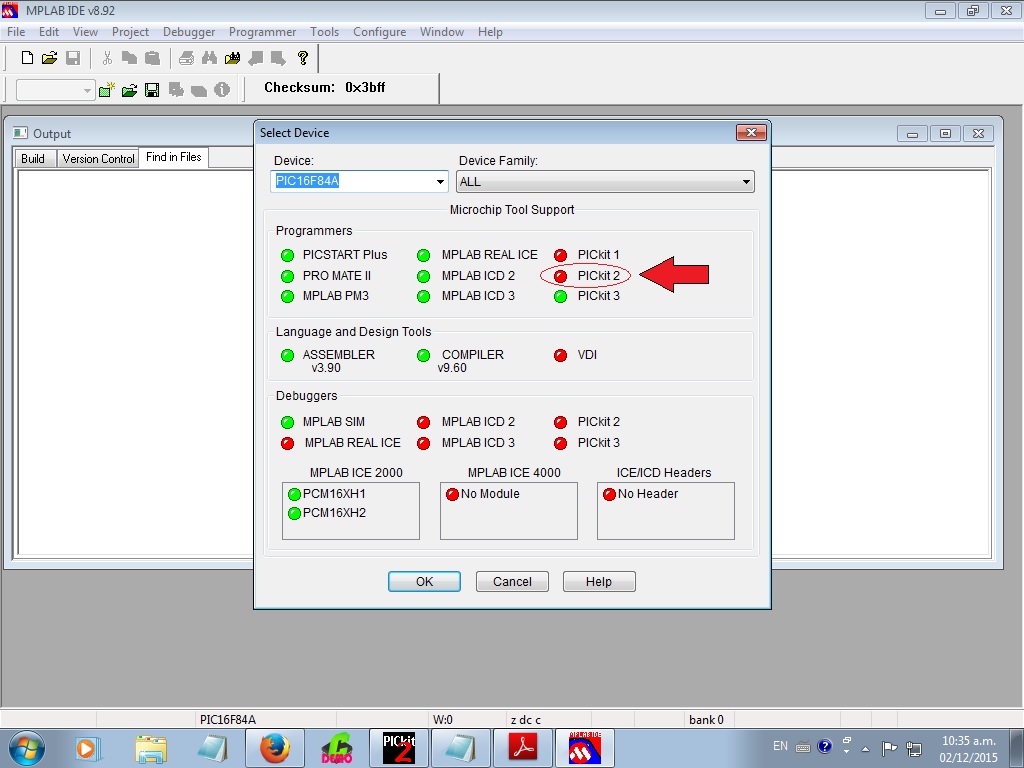Viewport: 1024px width, 768px height.
Task: Click the Open File toolbar icon
Action: point(50,58)
